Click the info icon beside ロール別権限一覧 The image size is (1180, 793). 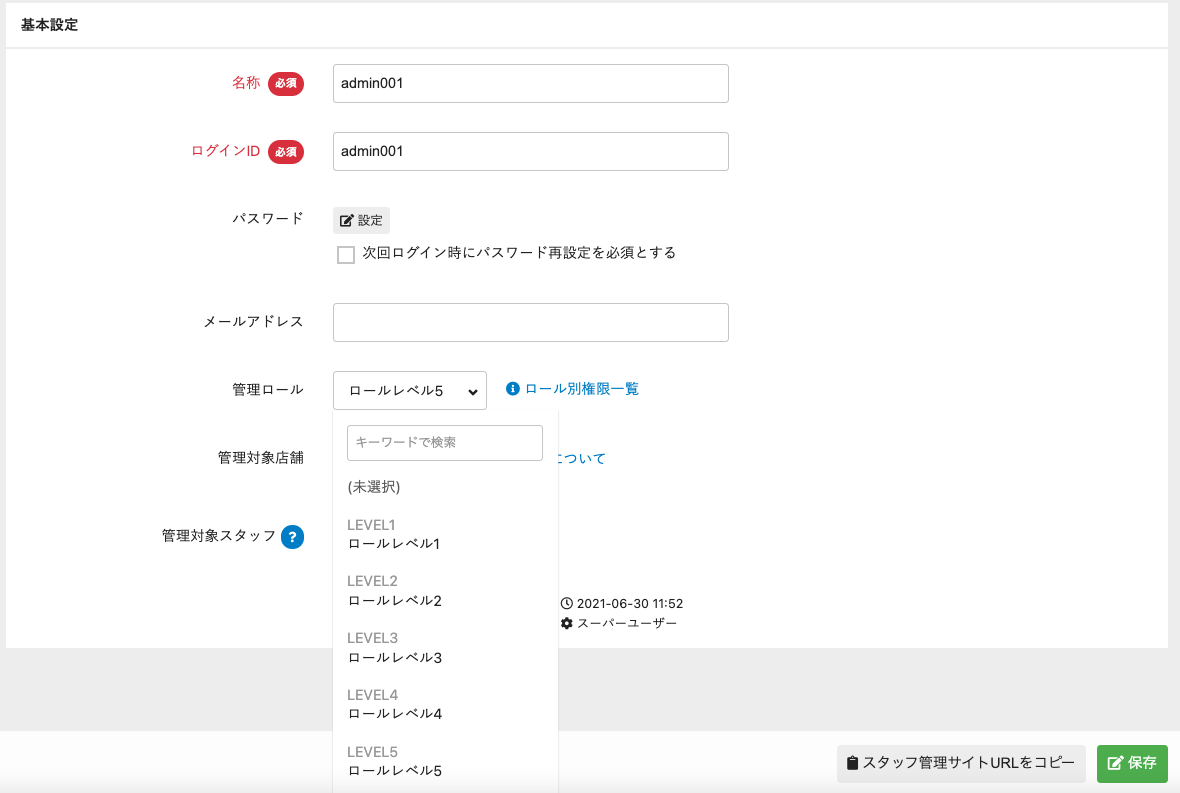(x=513, y=389)
